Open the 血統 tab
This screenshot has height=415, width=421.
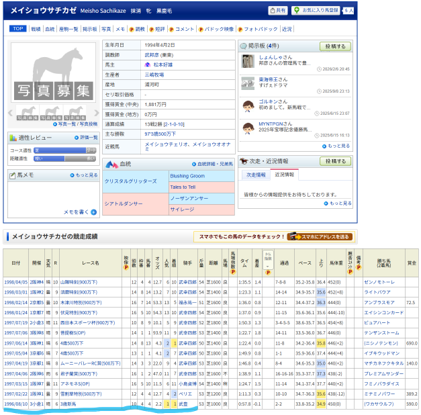[x=50, y=29]
